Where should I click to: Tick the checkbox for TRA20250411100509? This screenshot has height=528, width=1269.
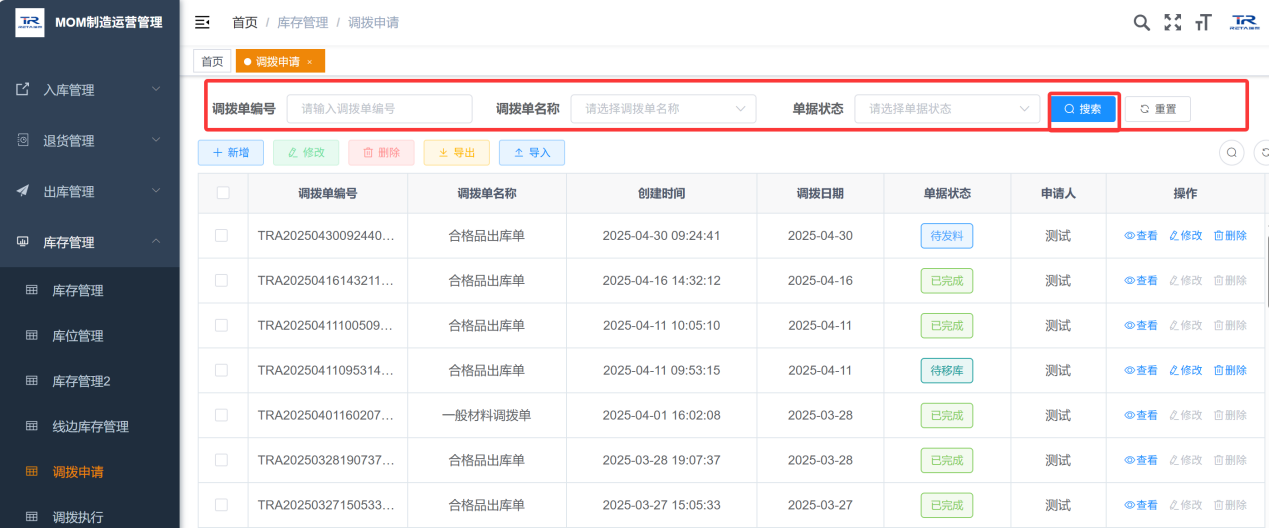click(x=221, y=326)
